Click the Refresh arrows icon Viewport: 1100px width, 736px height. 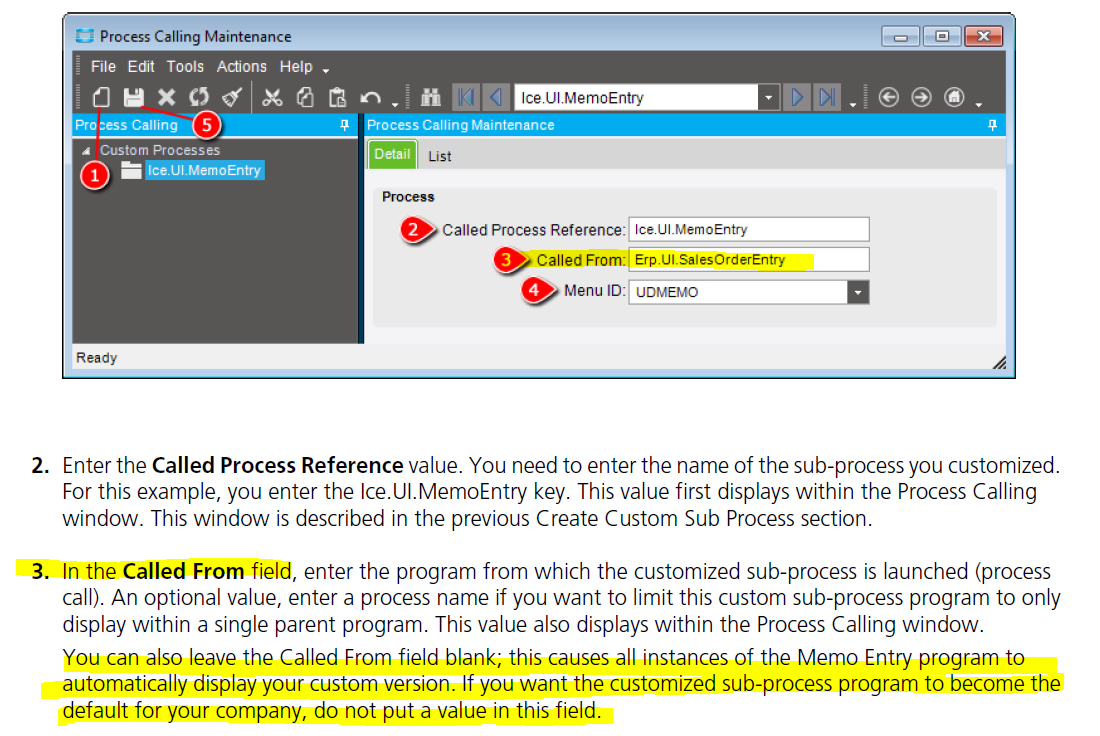[199, 97]
